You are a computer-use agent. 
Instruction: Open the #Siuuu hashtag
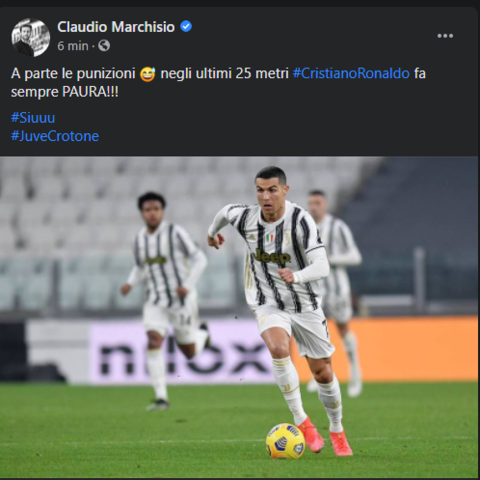coord(33,118)
